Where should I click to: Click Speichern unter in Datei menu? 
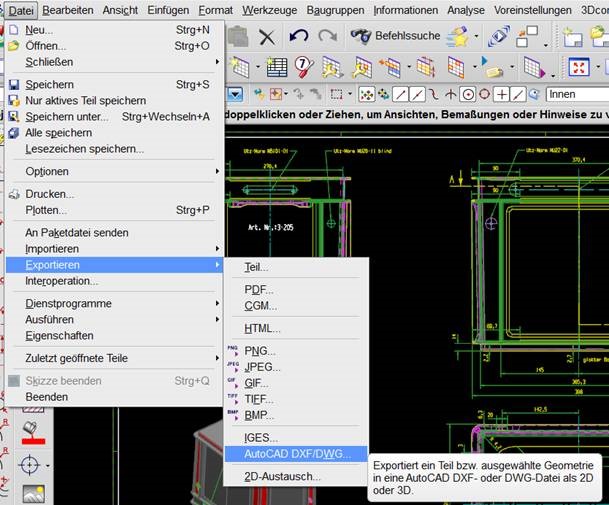click(x=66, y=116)
